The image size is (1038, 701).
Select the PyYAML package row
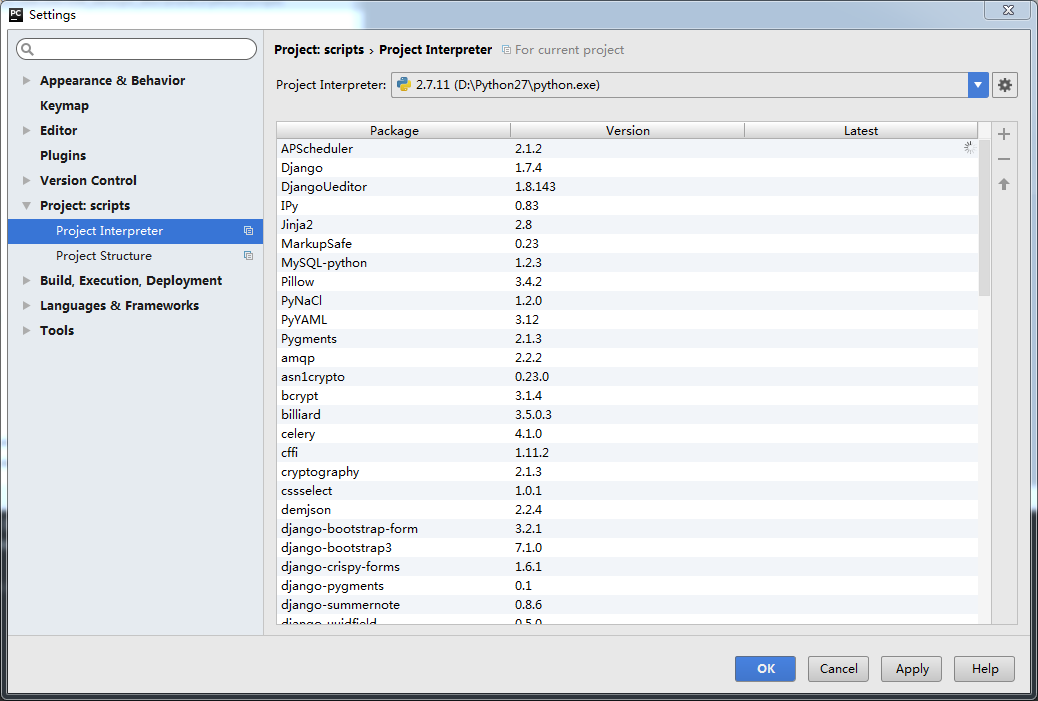(627, 320)
